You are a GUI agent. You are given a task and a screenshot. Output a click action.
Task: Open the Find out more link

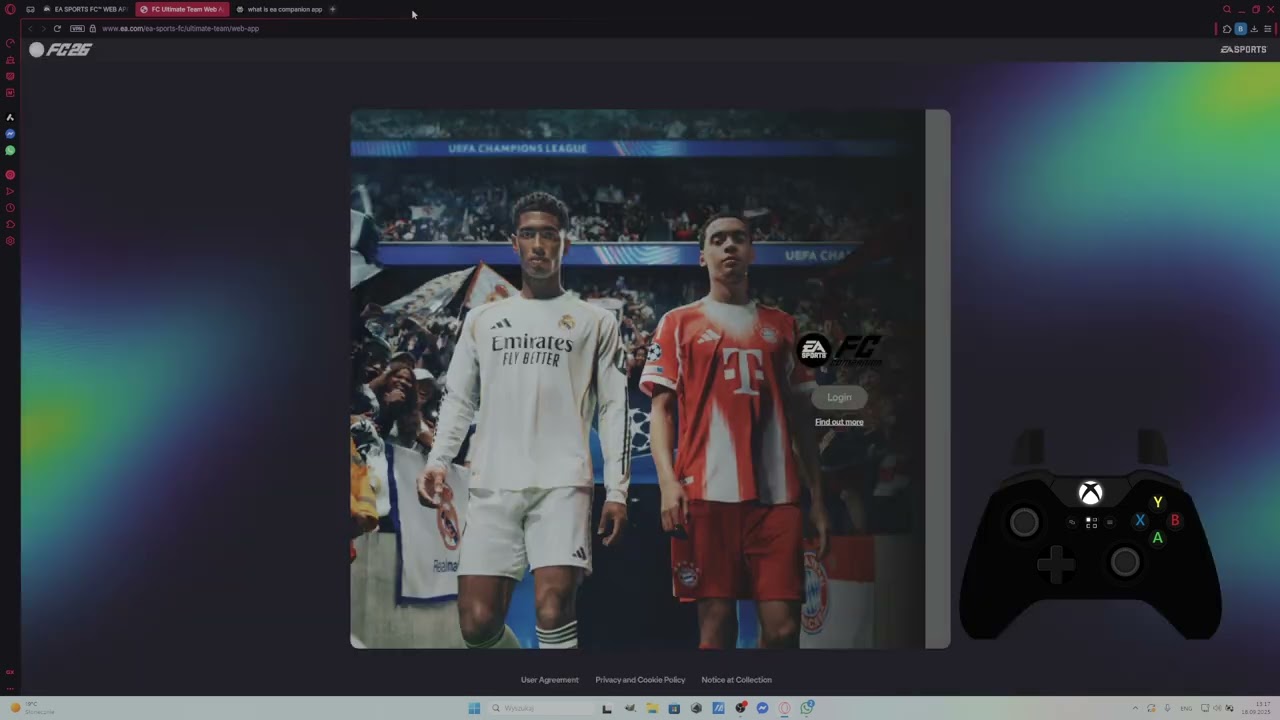click(839, 422)
